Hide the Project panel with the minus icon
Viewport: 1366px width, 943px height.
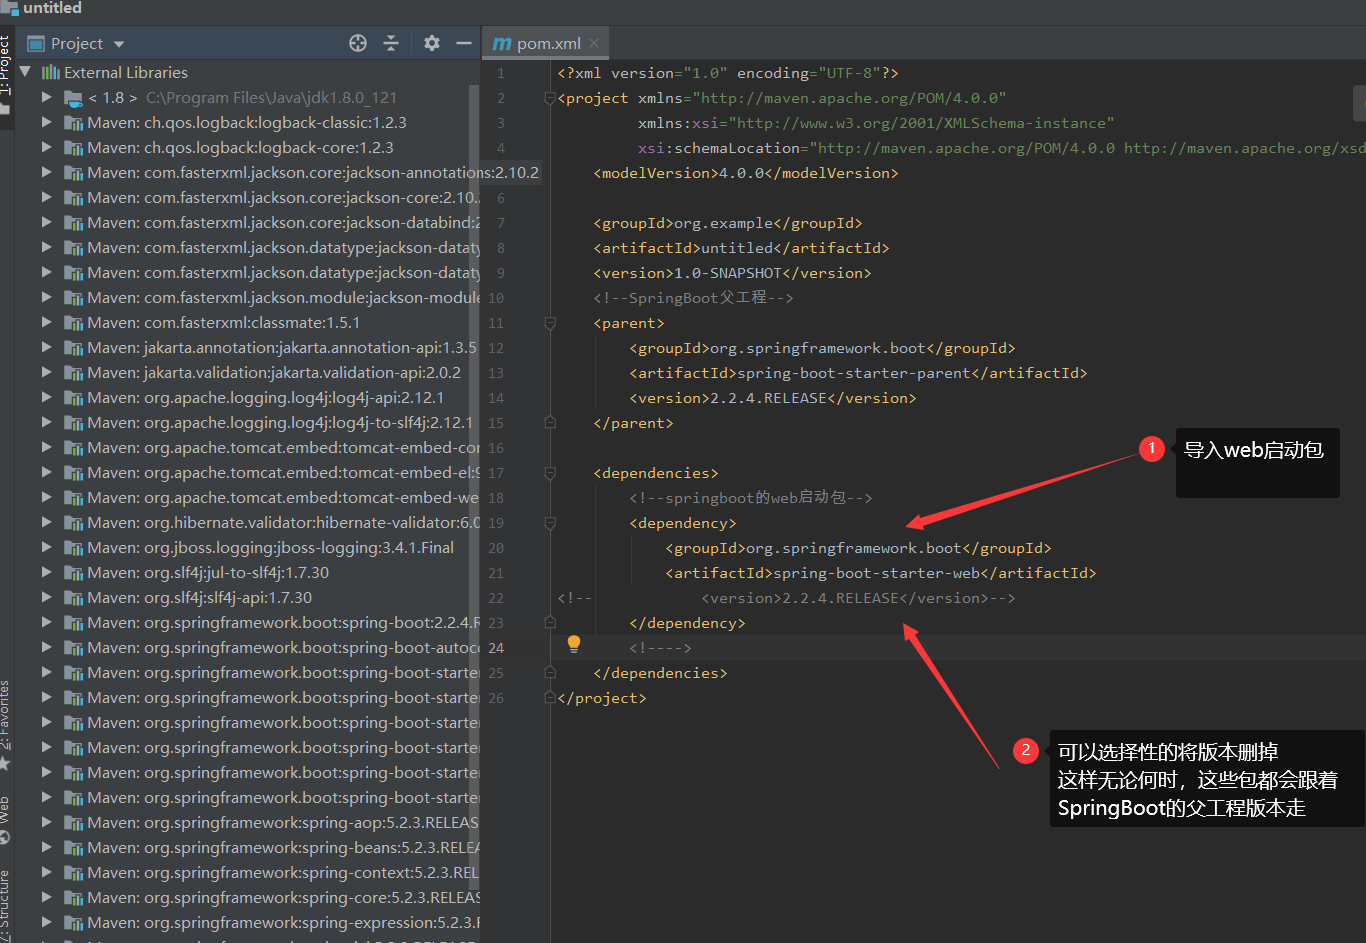[463, 43]
